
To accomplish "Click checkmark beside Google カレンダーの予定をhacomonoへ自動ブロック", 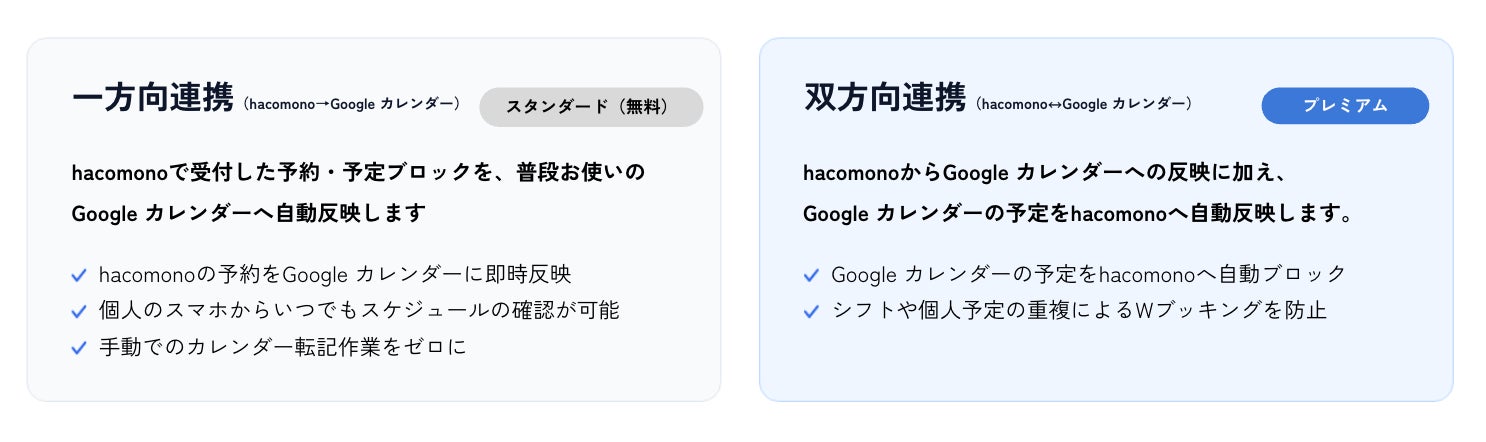I will tap(811, 274).
